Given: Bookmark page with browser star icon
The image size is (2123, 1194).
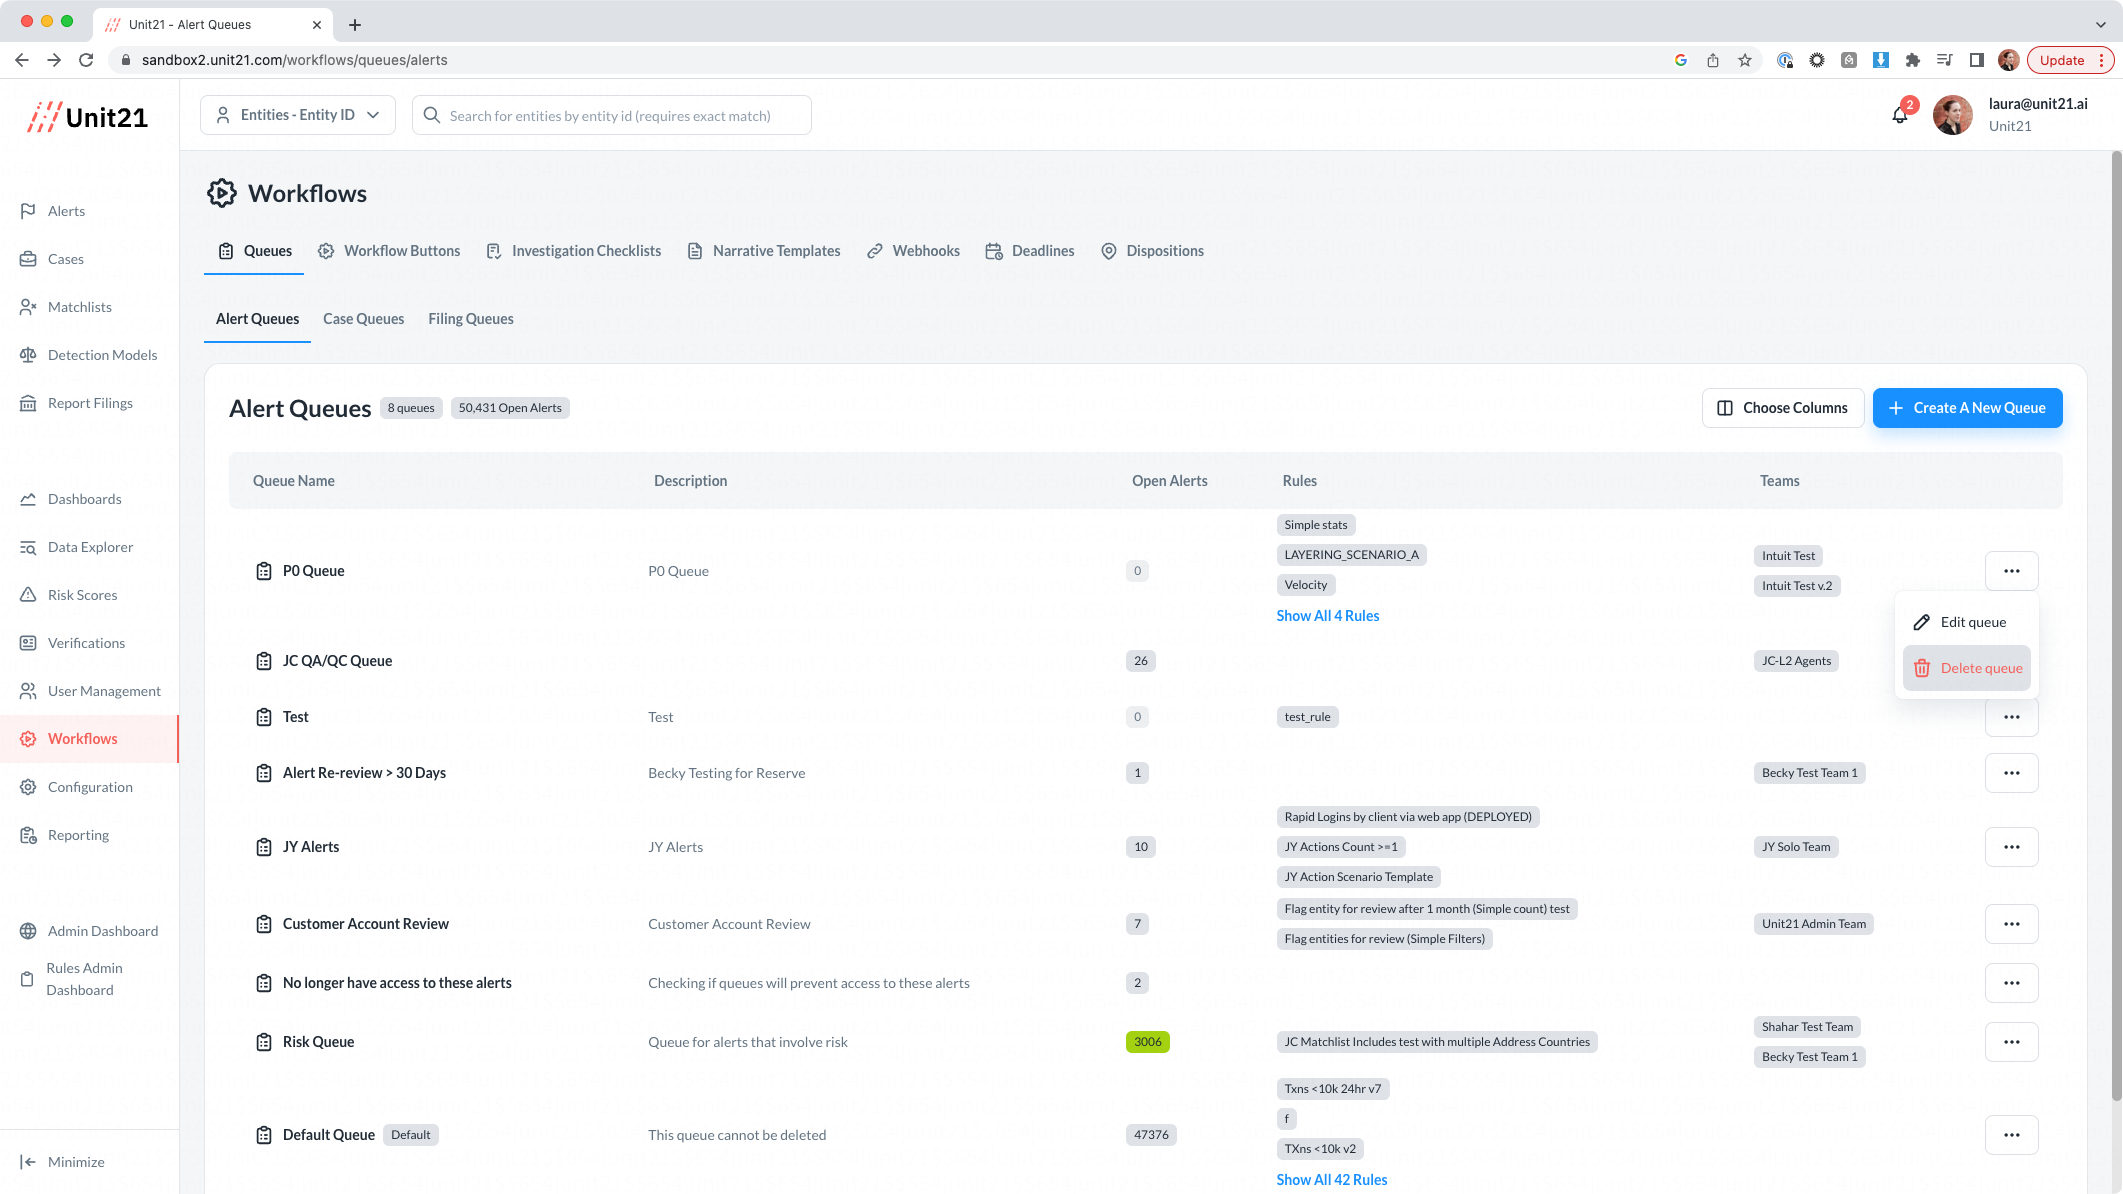Looking at the screenshot, I should point(1745,60).
